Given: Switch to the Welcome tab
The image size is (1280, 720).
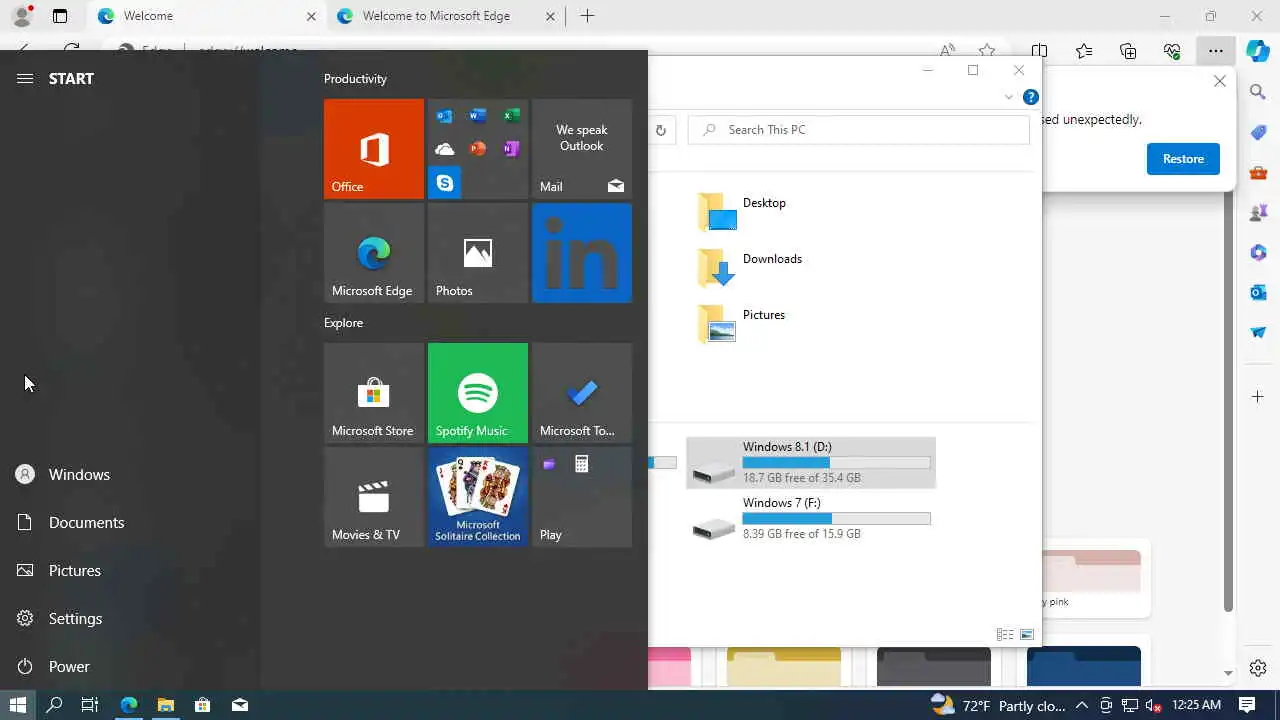Looking at the screenshot, I should tap(207, 16).
